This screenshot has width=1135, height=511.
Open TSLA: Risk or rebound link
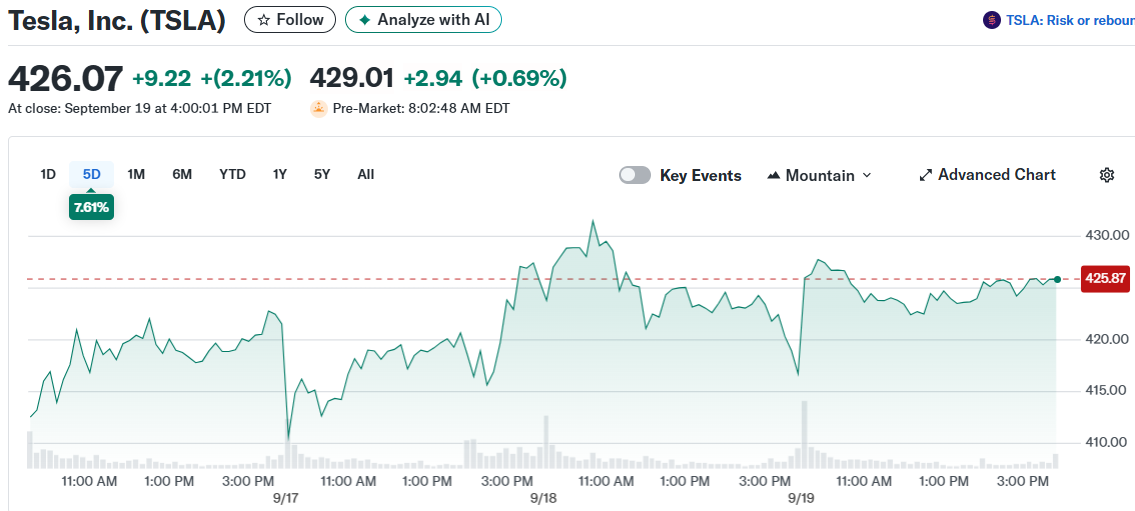tap(1070, 20)
